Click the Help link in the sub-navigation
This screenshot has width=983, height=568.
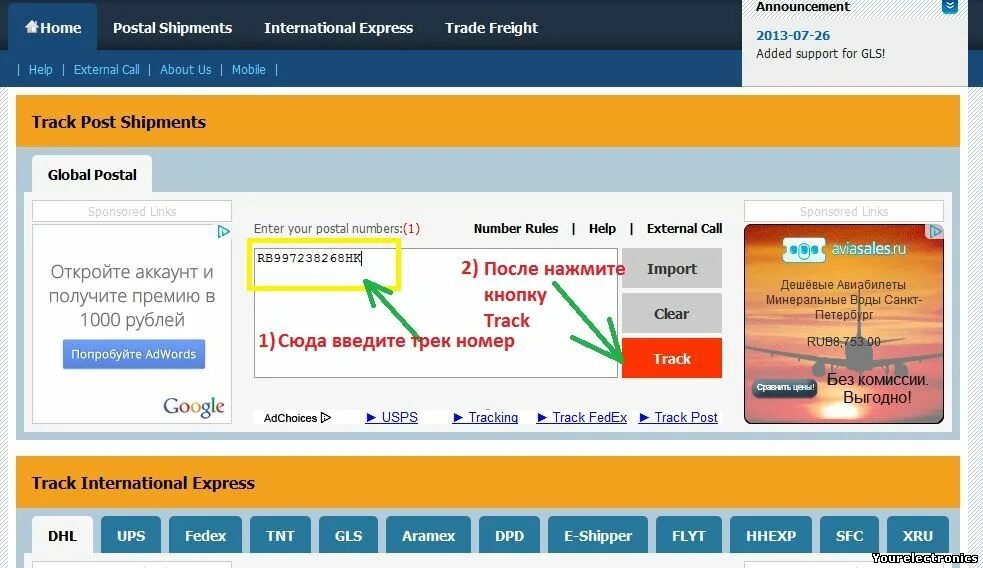click(x=41, y=70)
